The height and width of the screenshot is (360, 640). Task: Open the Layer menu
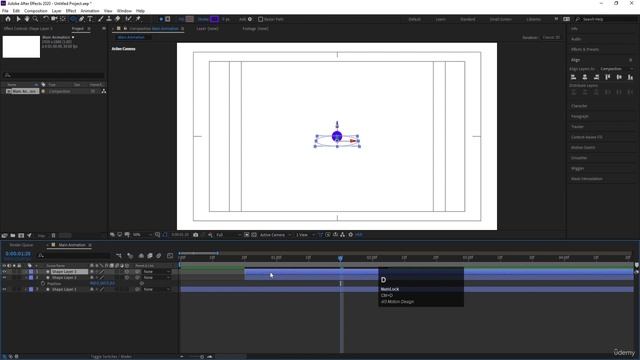[x=56, y=11]
